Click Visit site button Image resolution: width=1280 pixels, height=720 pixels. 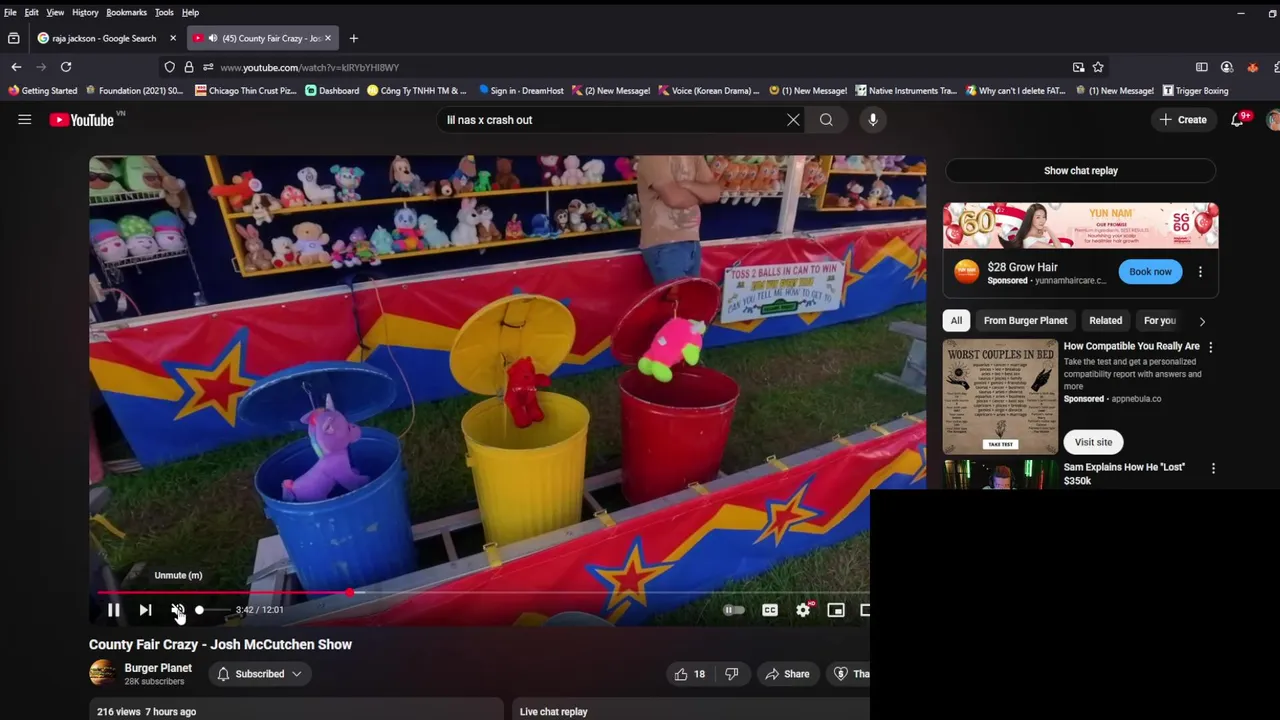click(x=1093, y=442)
